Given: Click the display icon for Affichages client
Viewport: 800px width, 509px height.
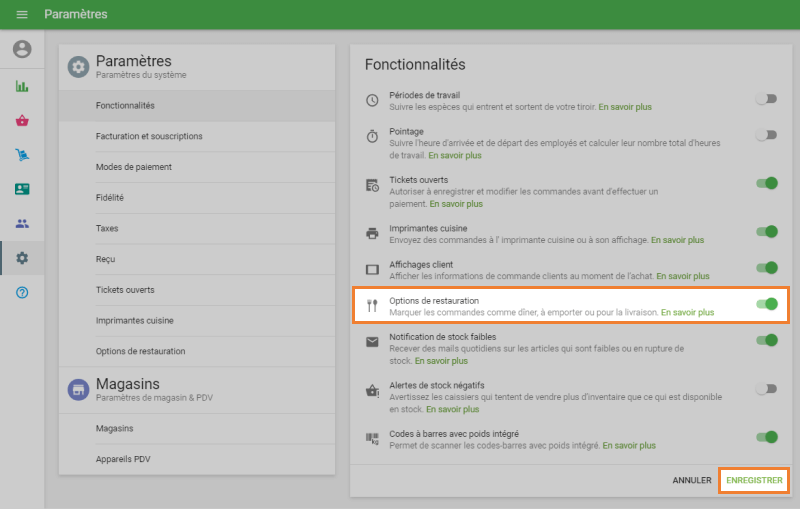Looking at the screenshot, I should click(x=372, y=270).
